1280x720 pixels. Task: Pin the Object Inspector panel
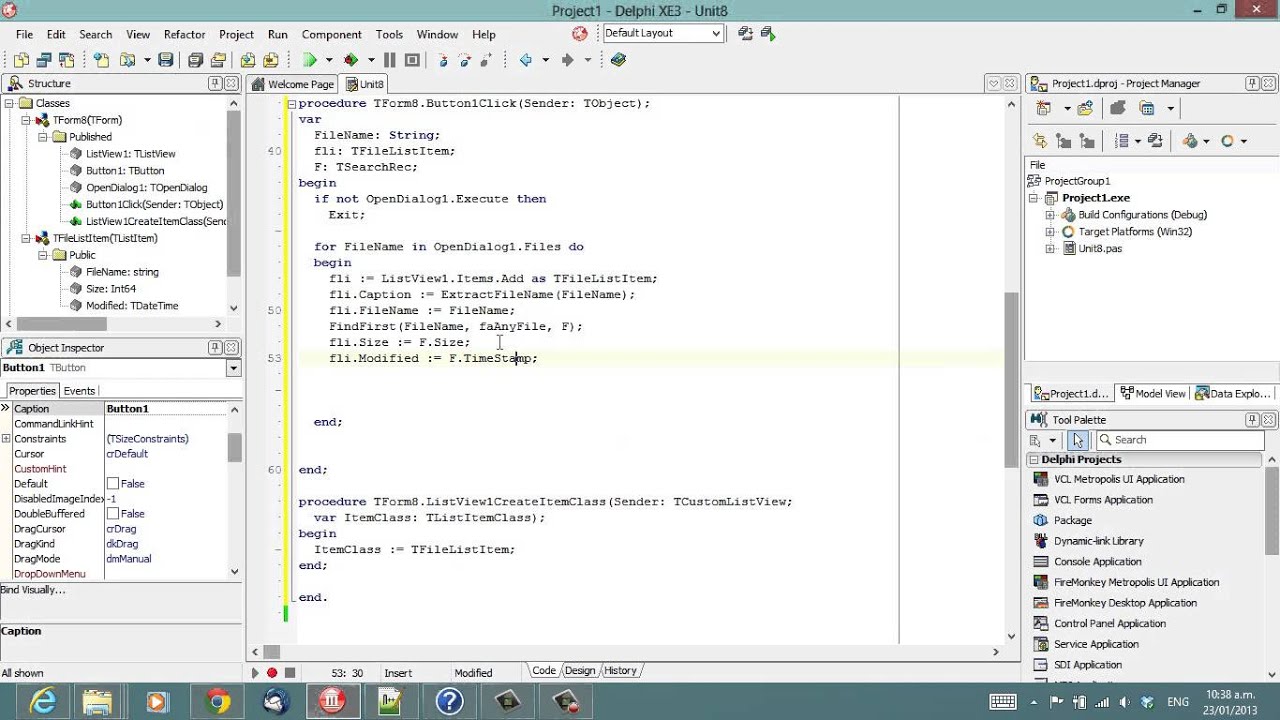215,347
